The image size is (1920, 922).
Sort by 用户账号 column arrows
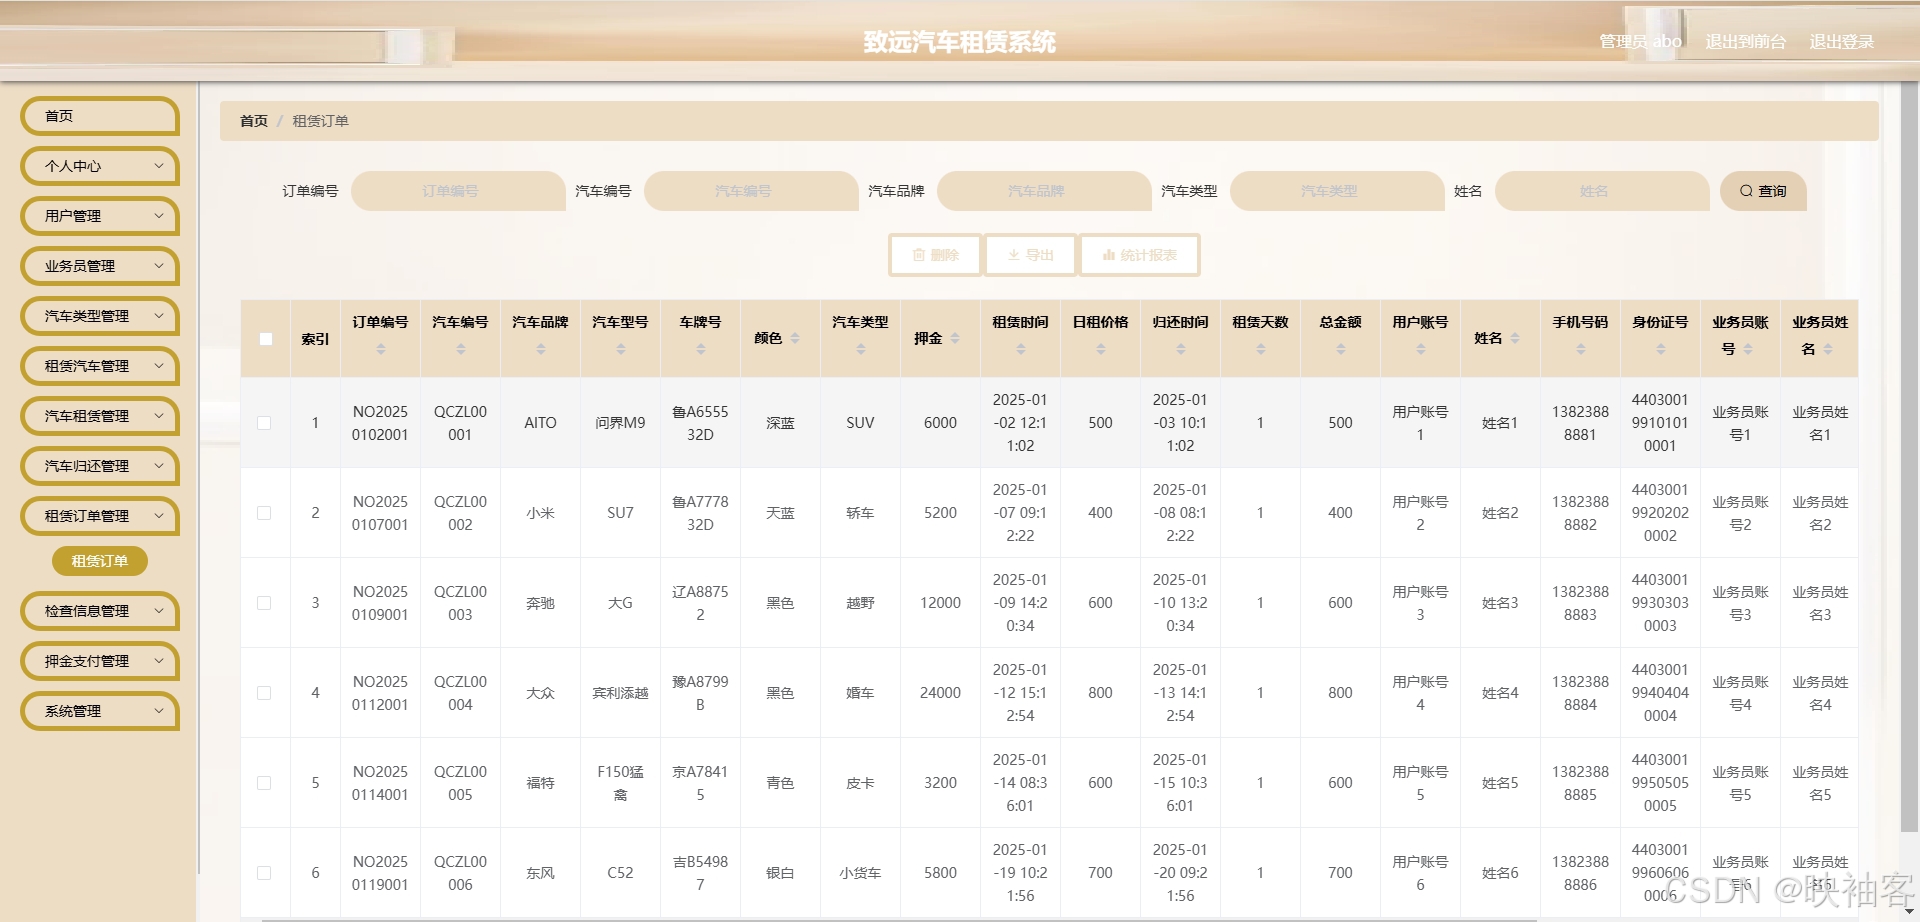click(1420, 349)
